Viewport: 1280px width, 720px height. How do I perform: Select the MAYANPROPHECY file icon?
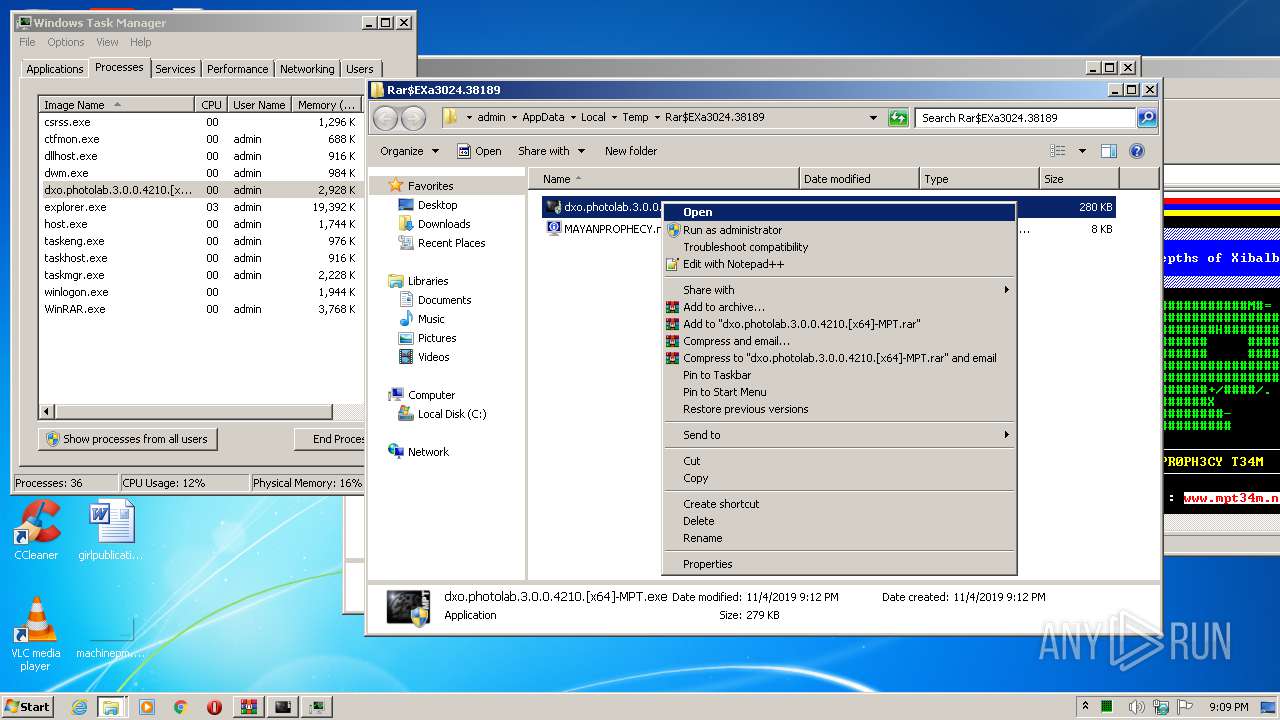click(553, 228)
